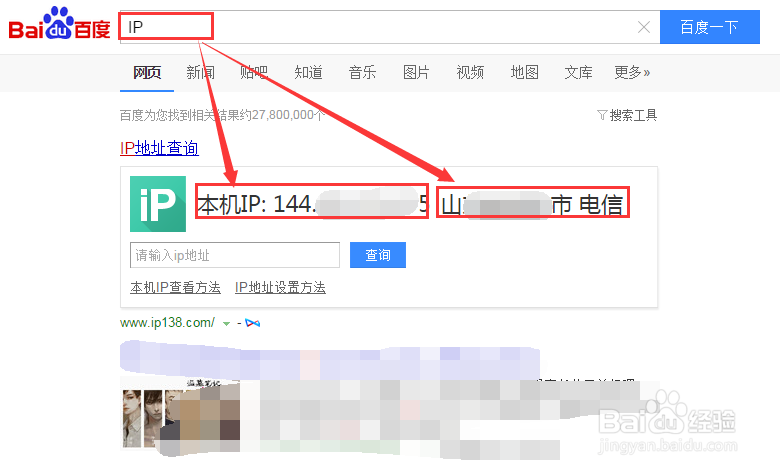Switch to the 新闻 tab

click(x=200, y=73)
